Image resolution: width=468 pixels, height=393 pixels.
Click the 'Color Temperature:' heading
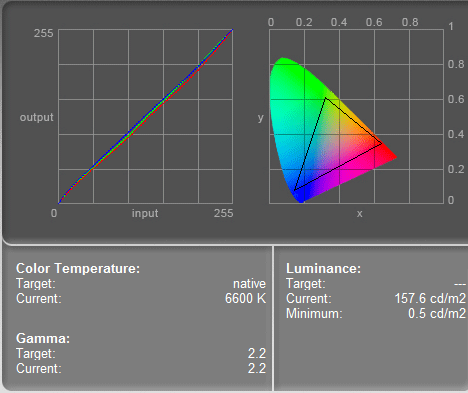pyautogui.click(x=78, y=268)
